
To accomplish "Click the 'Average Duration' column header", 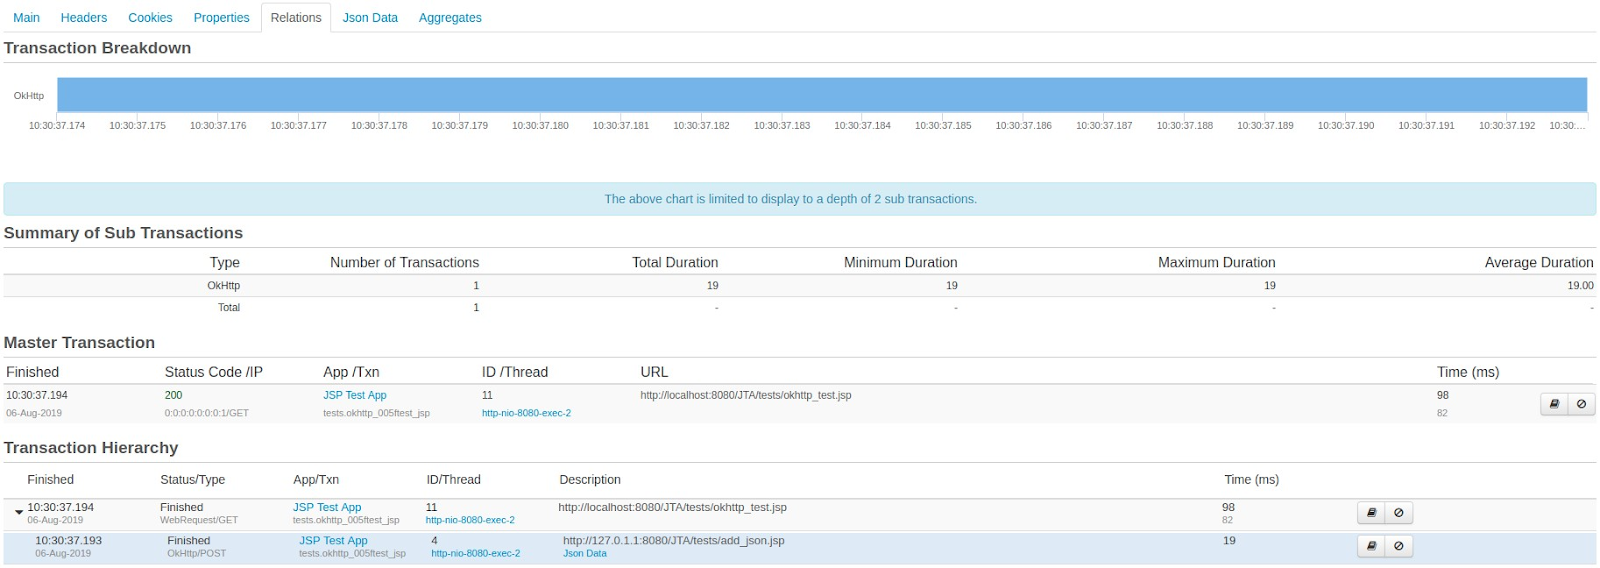I will tap(1539, 262).
